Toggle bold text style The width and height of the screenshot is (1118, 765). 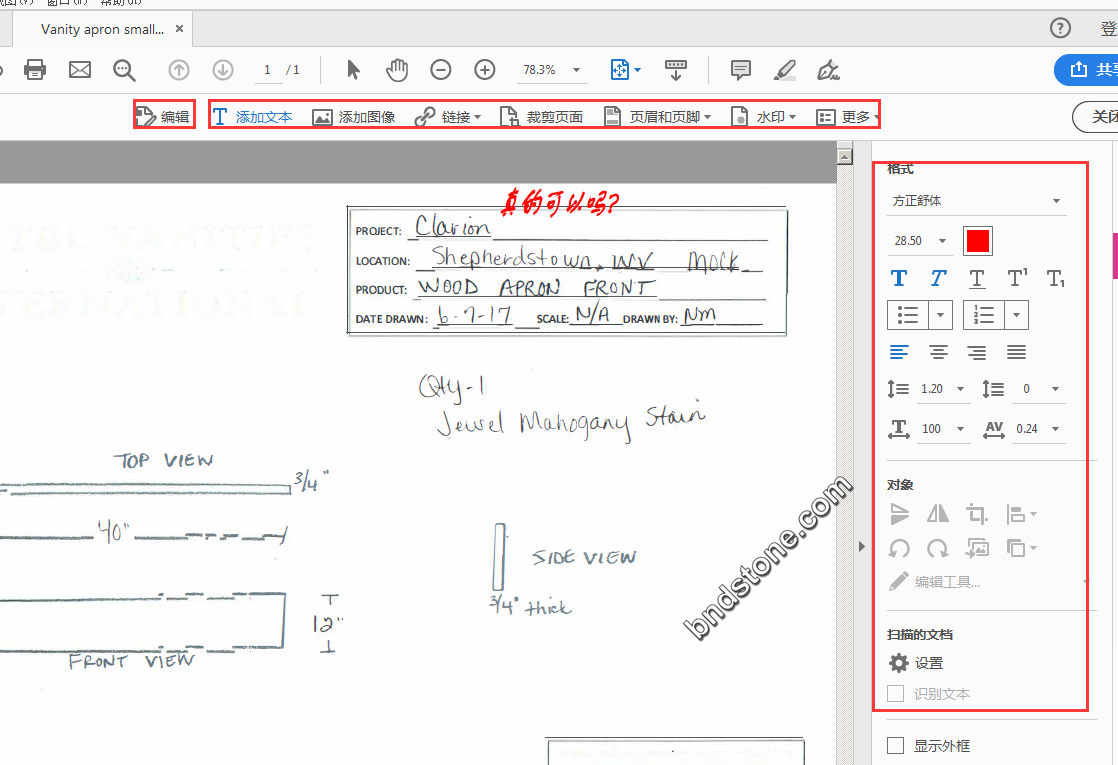tap(899, 279)
